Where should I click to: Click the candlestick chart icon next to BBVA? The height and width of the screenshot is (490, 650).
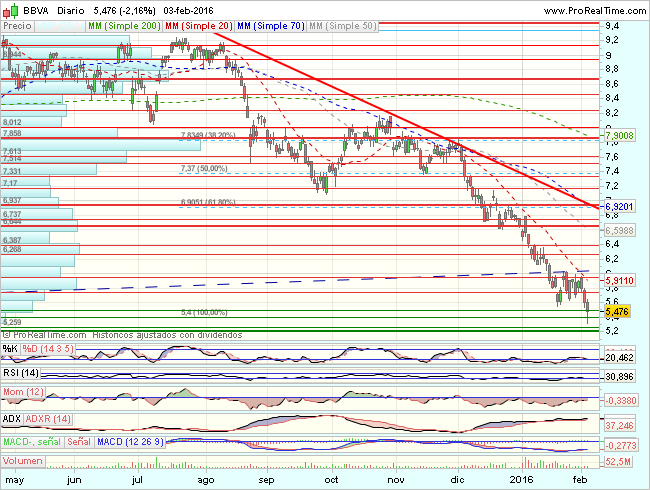point(11,11)
